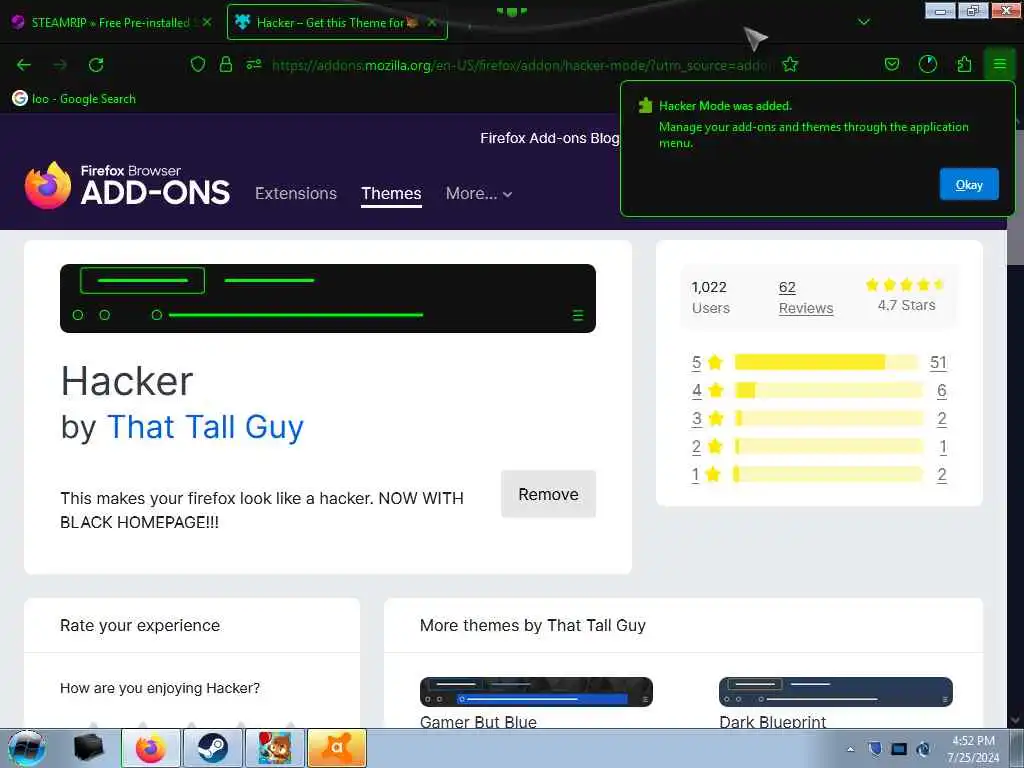Switch to the STEAMRIP tab

[111, 22]
